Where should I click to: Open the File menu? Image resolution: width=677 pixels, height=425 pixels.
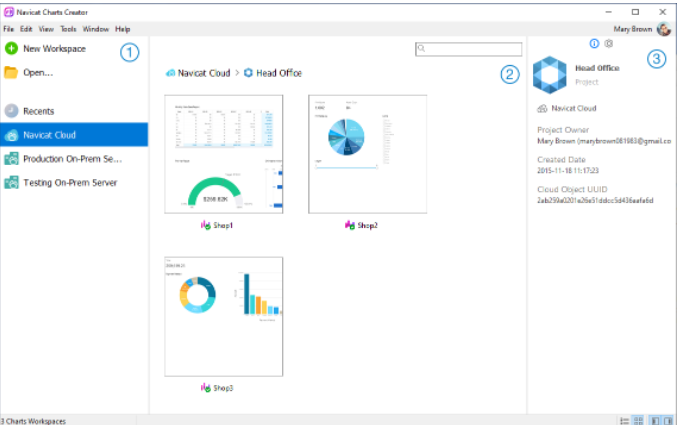click(x=9, y=29)
